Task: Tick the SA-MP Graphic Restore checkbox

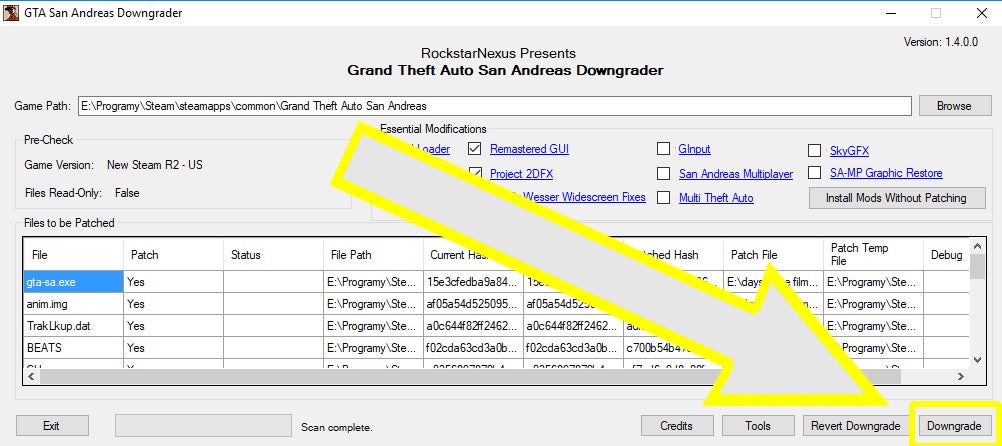Action: click(x=815, y=173)
